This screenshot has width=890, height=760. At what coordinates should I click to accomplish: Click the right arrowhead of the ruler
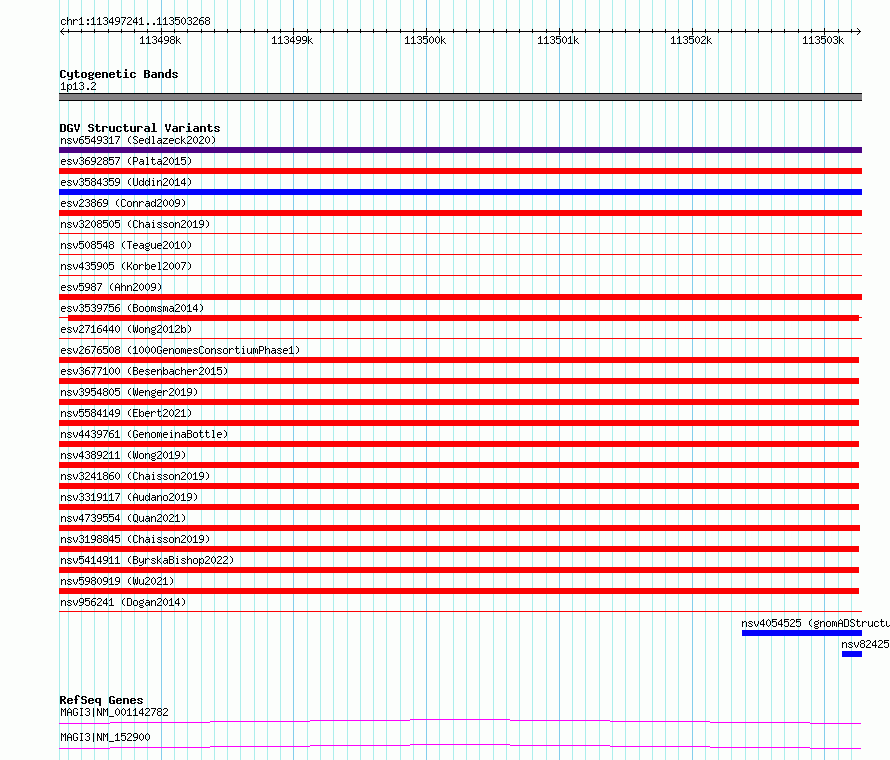pyautogui.click(x=858, y=31)
